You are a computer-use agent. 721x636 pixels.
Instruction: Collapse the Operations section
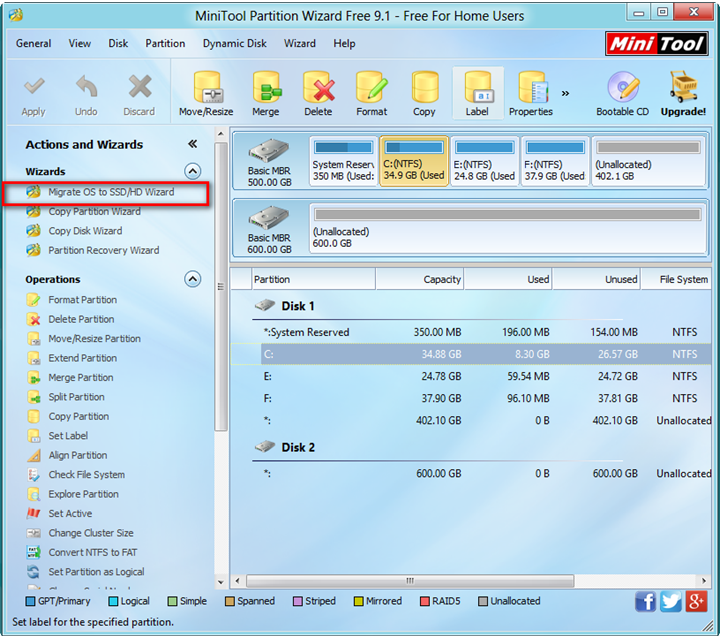(x=193, y=279)
